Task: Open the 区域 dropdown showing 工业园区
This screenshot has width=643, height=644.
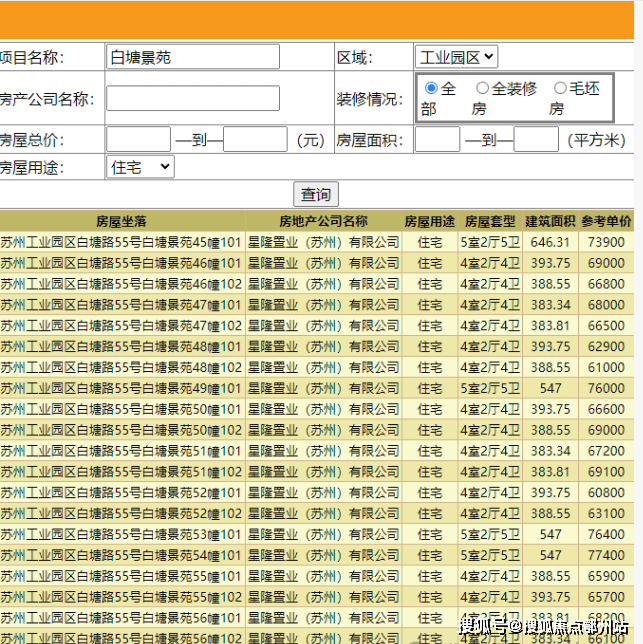Action: (456, 58)
